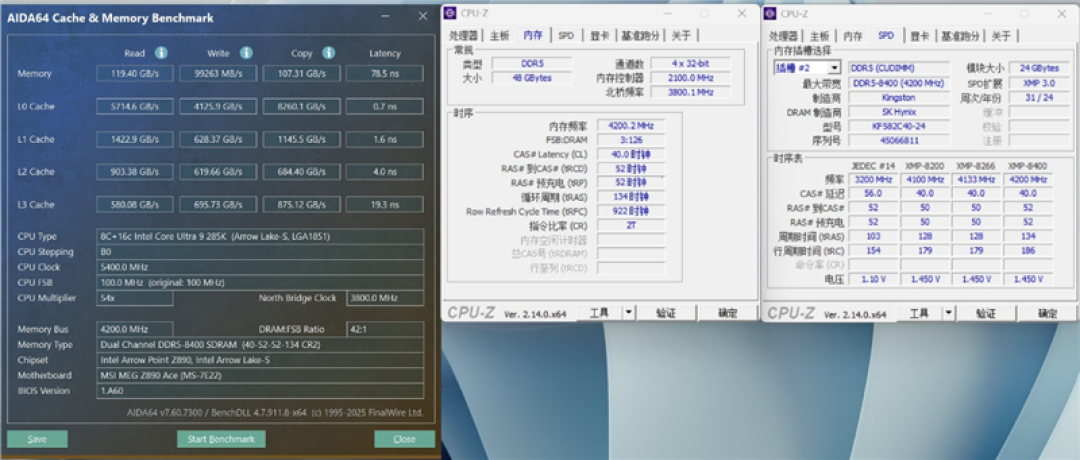Click the L3 Cache Latency value 19.3 ns
This screenshot has width=1080, height=460.
(384, 205)
